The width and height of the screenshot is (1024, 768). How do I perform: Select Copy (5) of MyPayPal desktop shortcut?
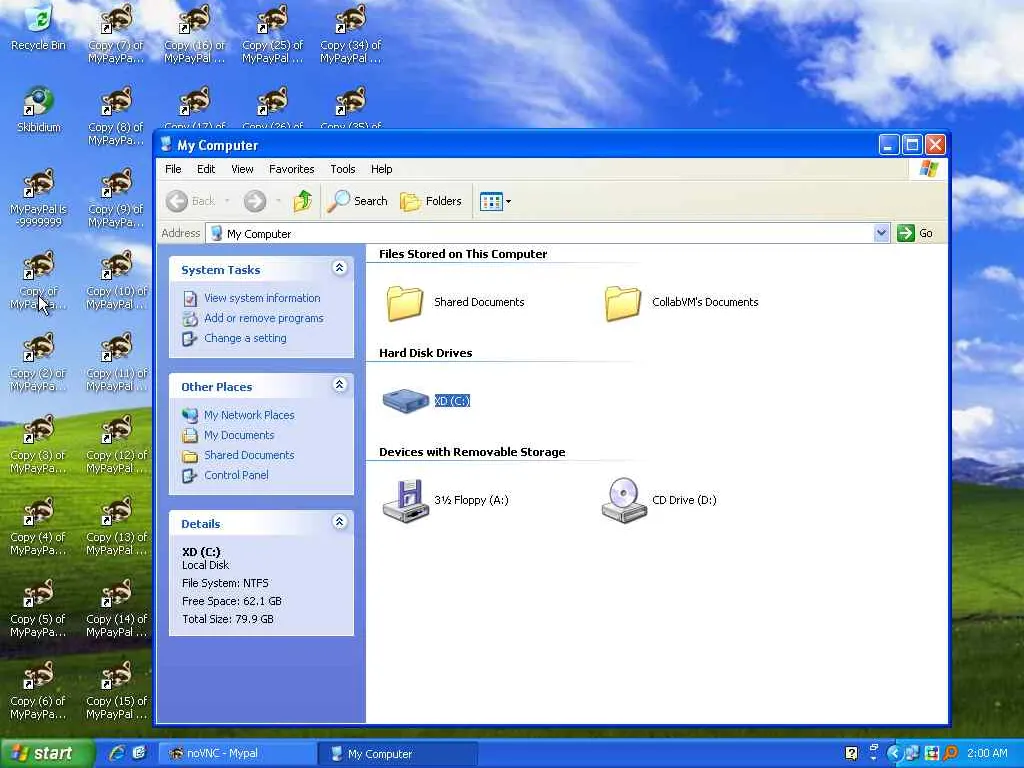pyautogui.click(x=39, y=608)
